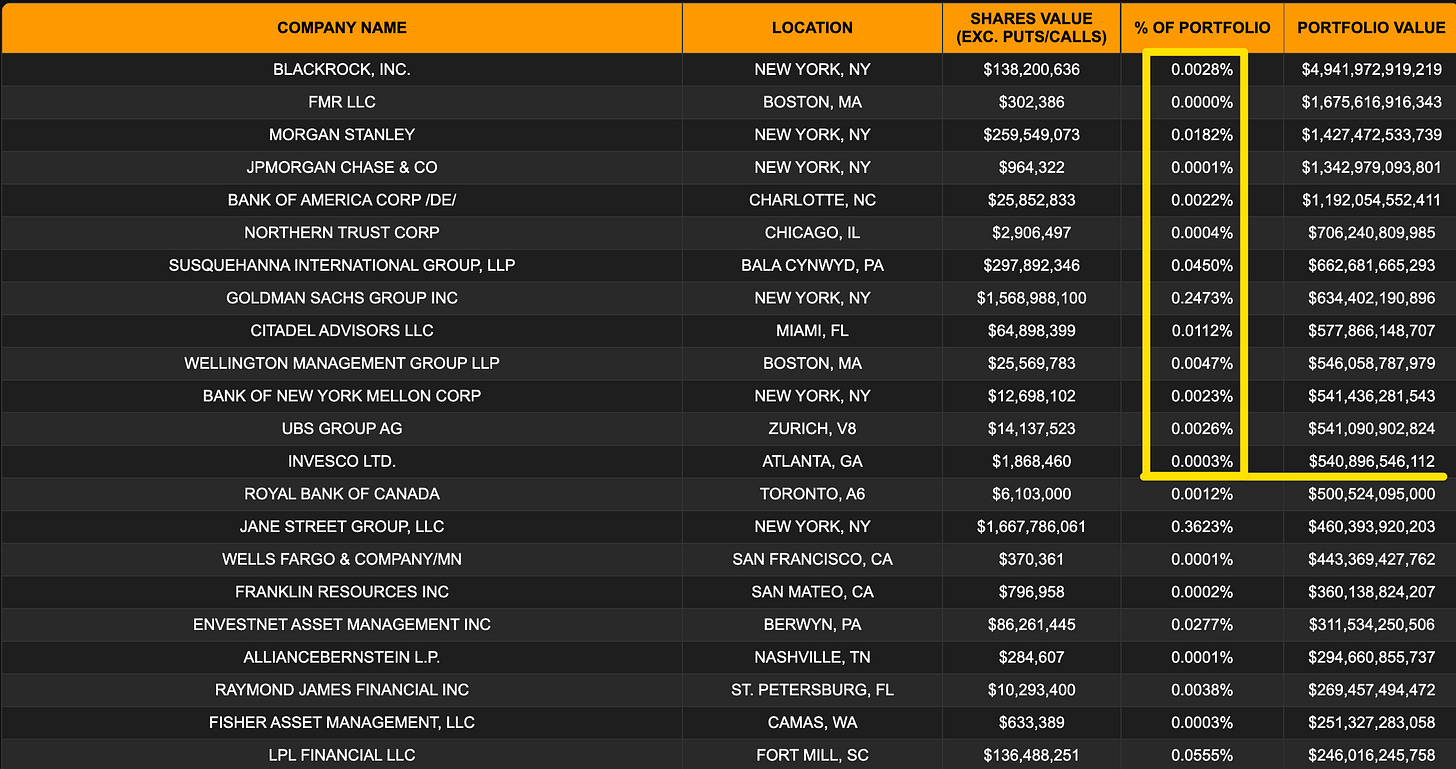
Task: Select shares value $136,488,251
Action: (1031, 755)
